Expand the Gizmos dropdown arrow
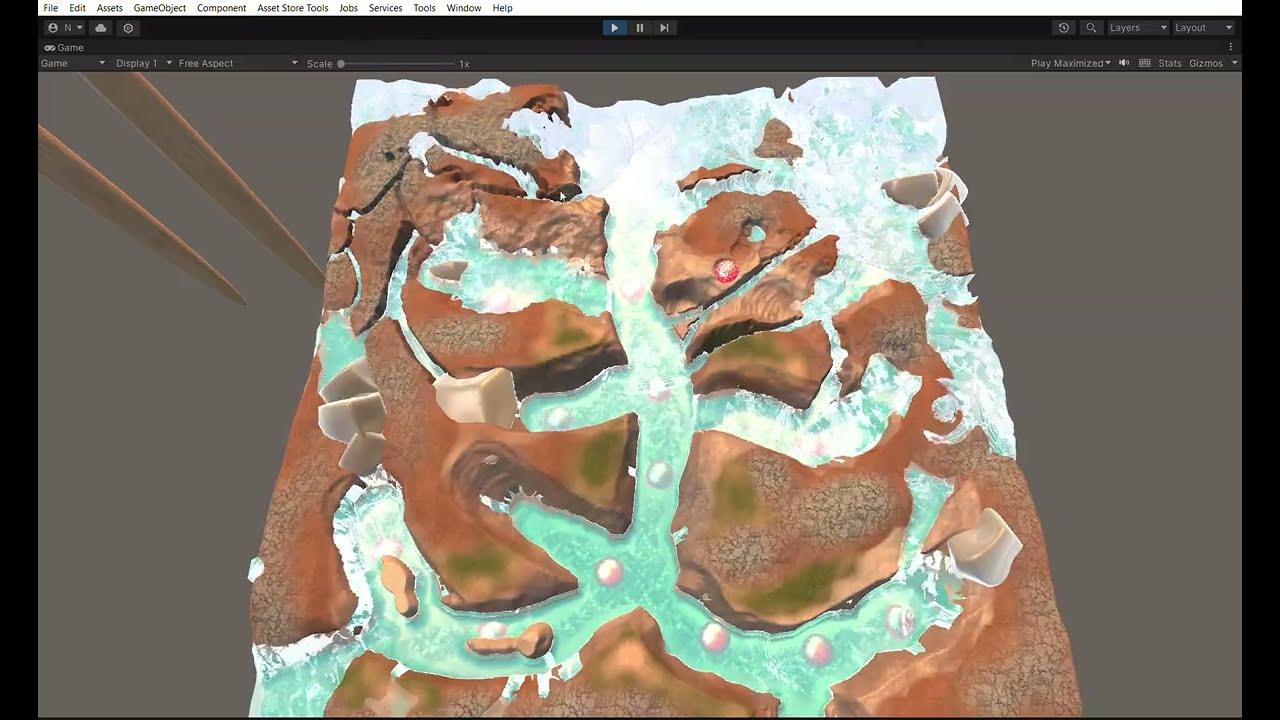The width and height of the screenshot is (1280, 720). [1235, 63]
